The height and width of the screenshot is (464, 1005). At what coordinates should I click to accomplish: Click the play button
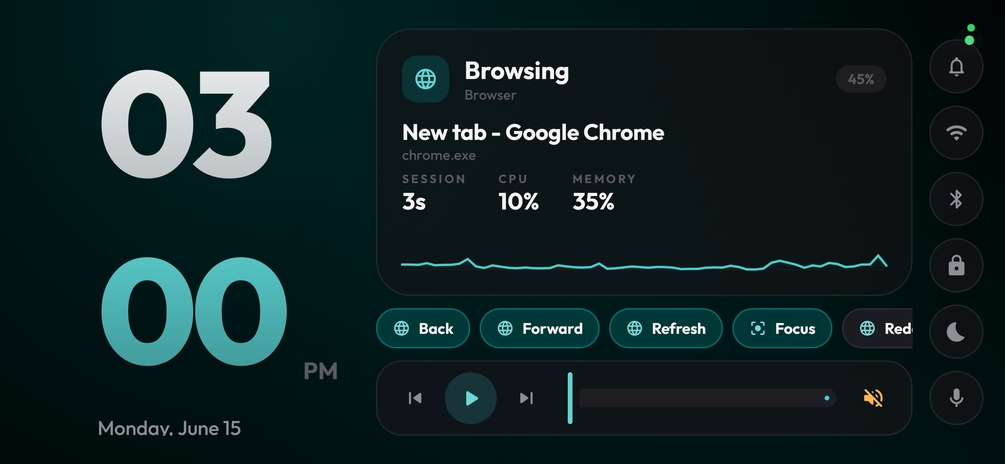(x=470, y=398)
